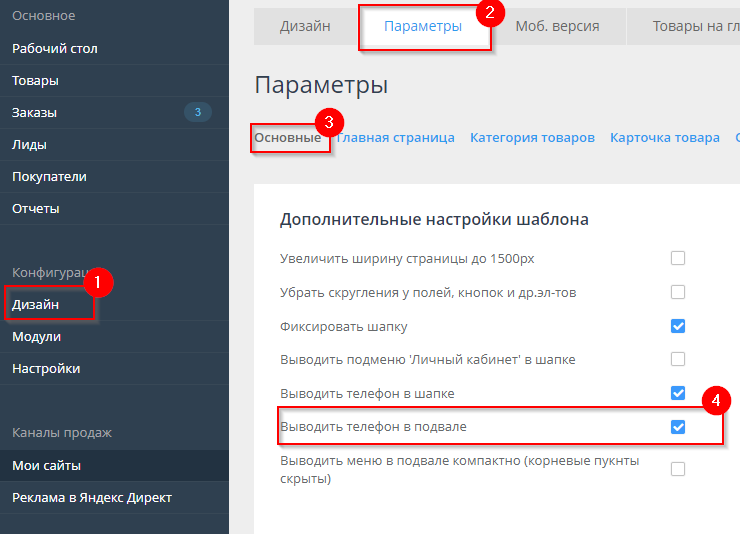Select Мои сайты sales channel

pyautogui.click(x=46, y=465)
